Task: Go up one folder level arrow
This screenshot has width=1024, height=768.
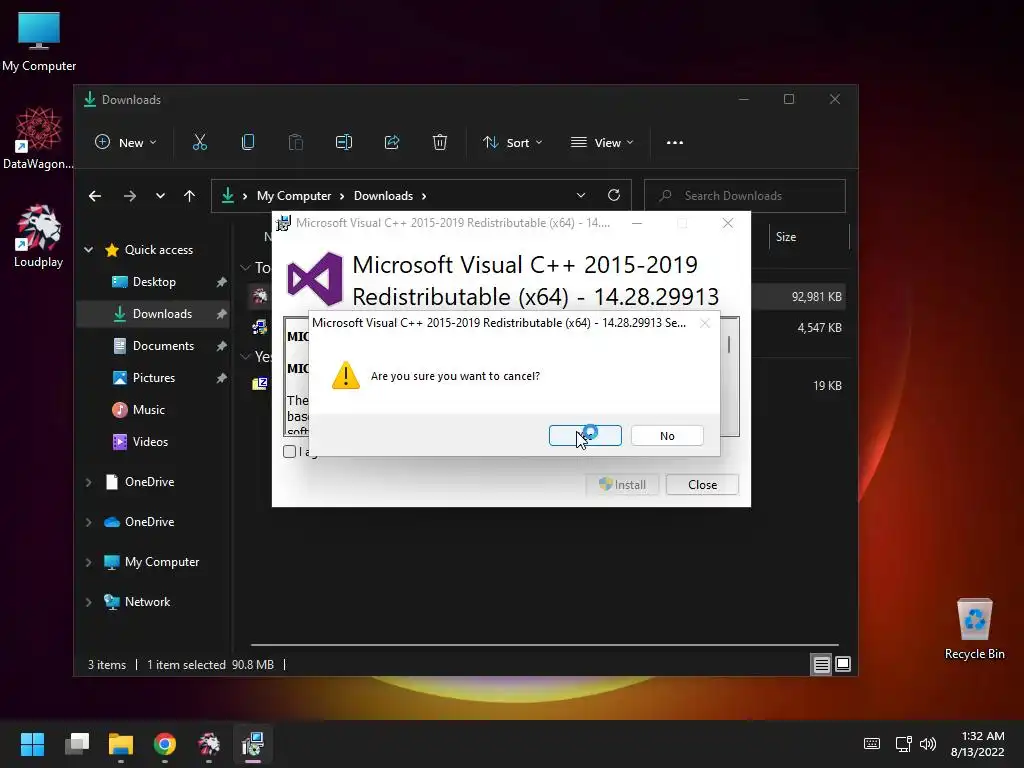Action: [x=189, y=196]
